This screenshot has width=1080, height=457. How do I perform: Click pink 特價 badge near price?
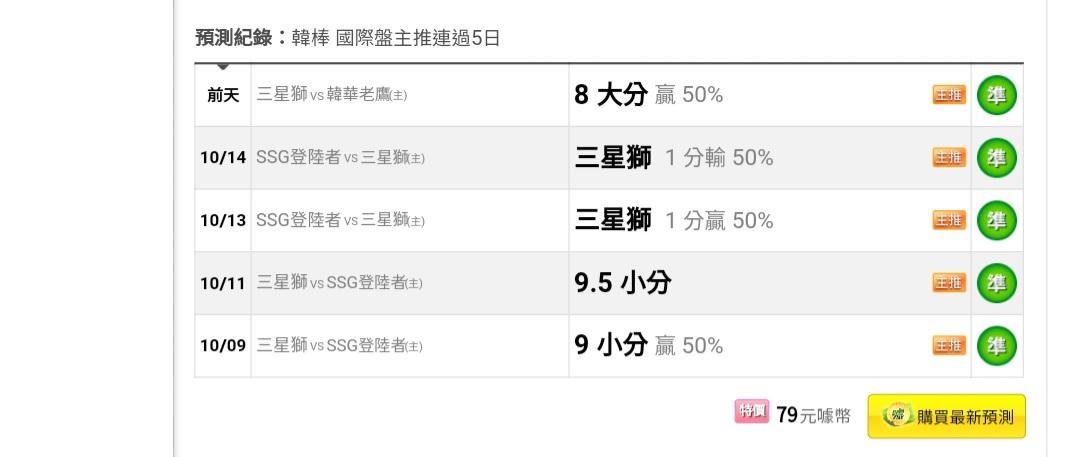point(751,413)
